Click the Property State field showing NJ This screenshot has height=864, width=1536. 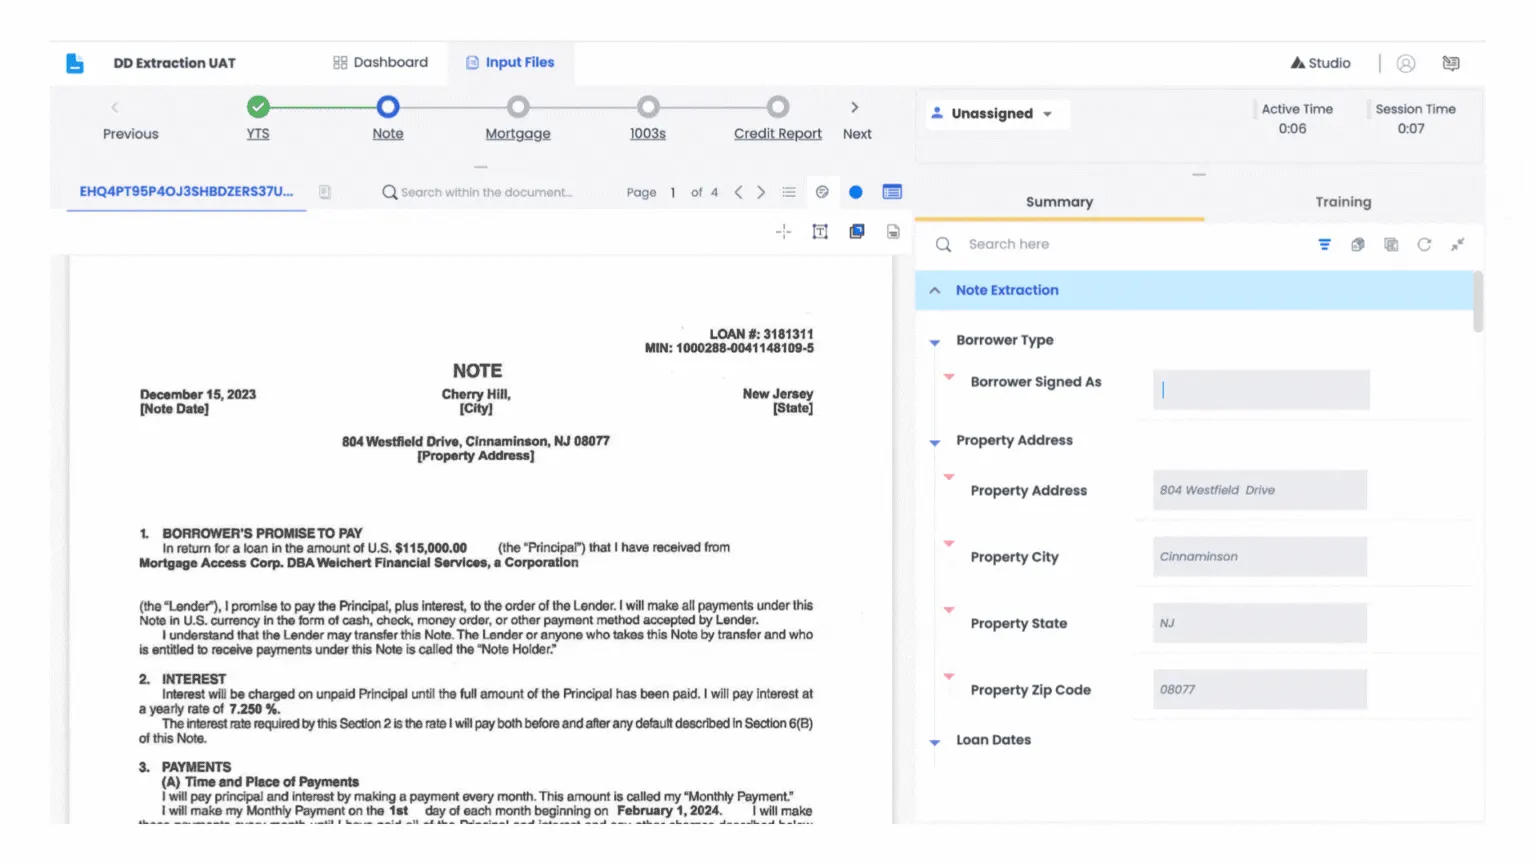[x=1260, y=623]
